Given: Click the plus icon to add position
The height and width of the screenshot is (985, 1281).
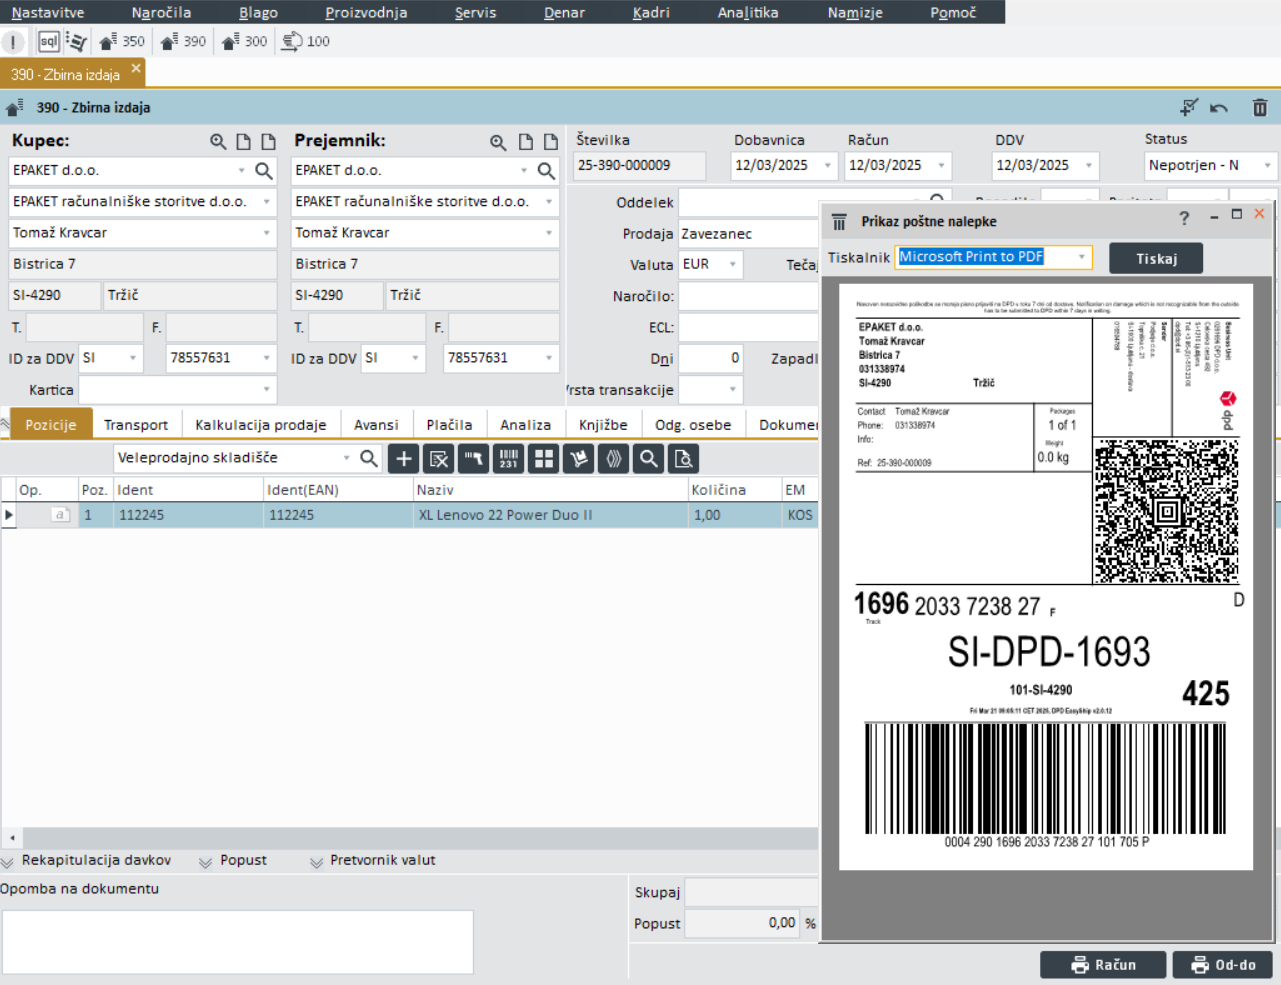Looking at the screenshot, I should click(x=404, y=459).
